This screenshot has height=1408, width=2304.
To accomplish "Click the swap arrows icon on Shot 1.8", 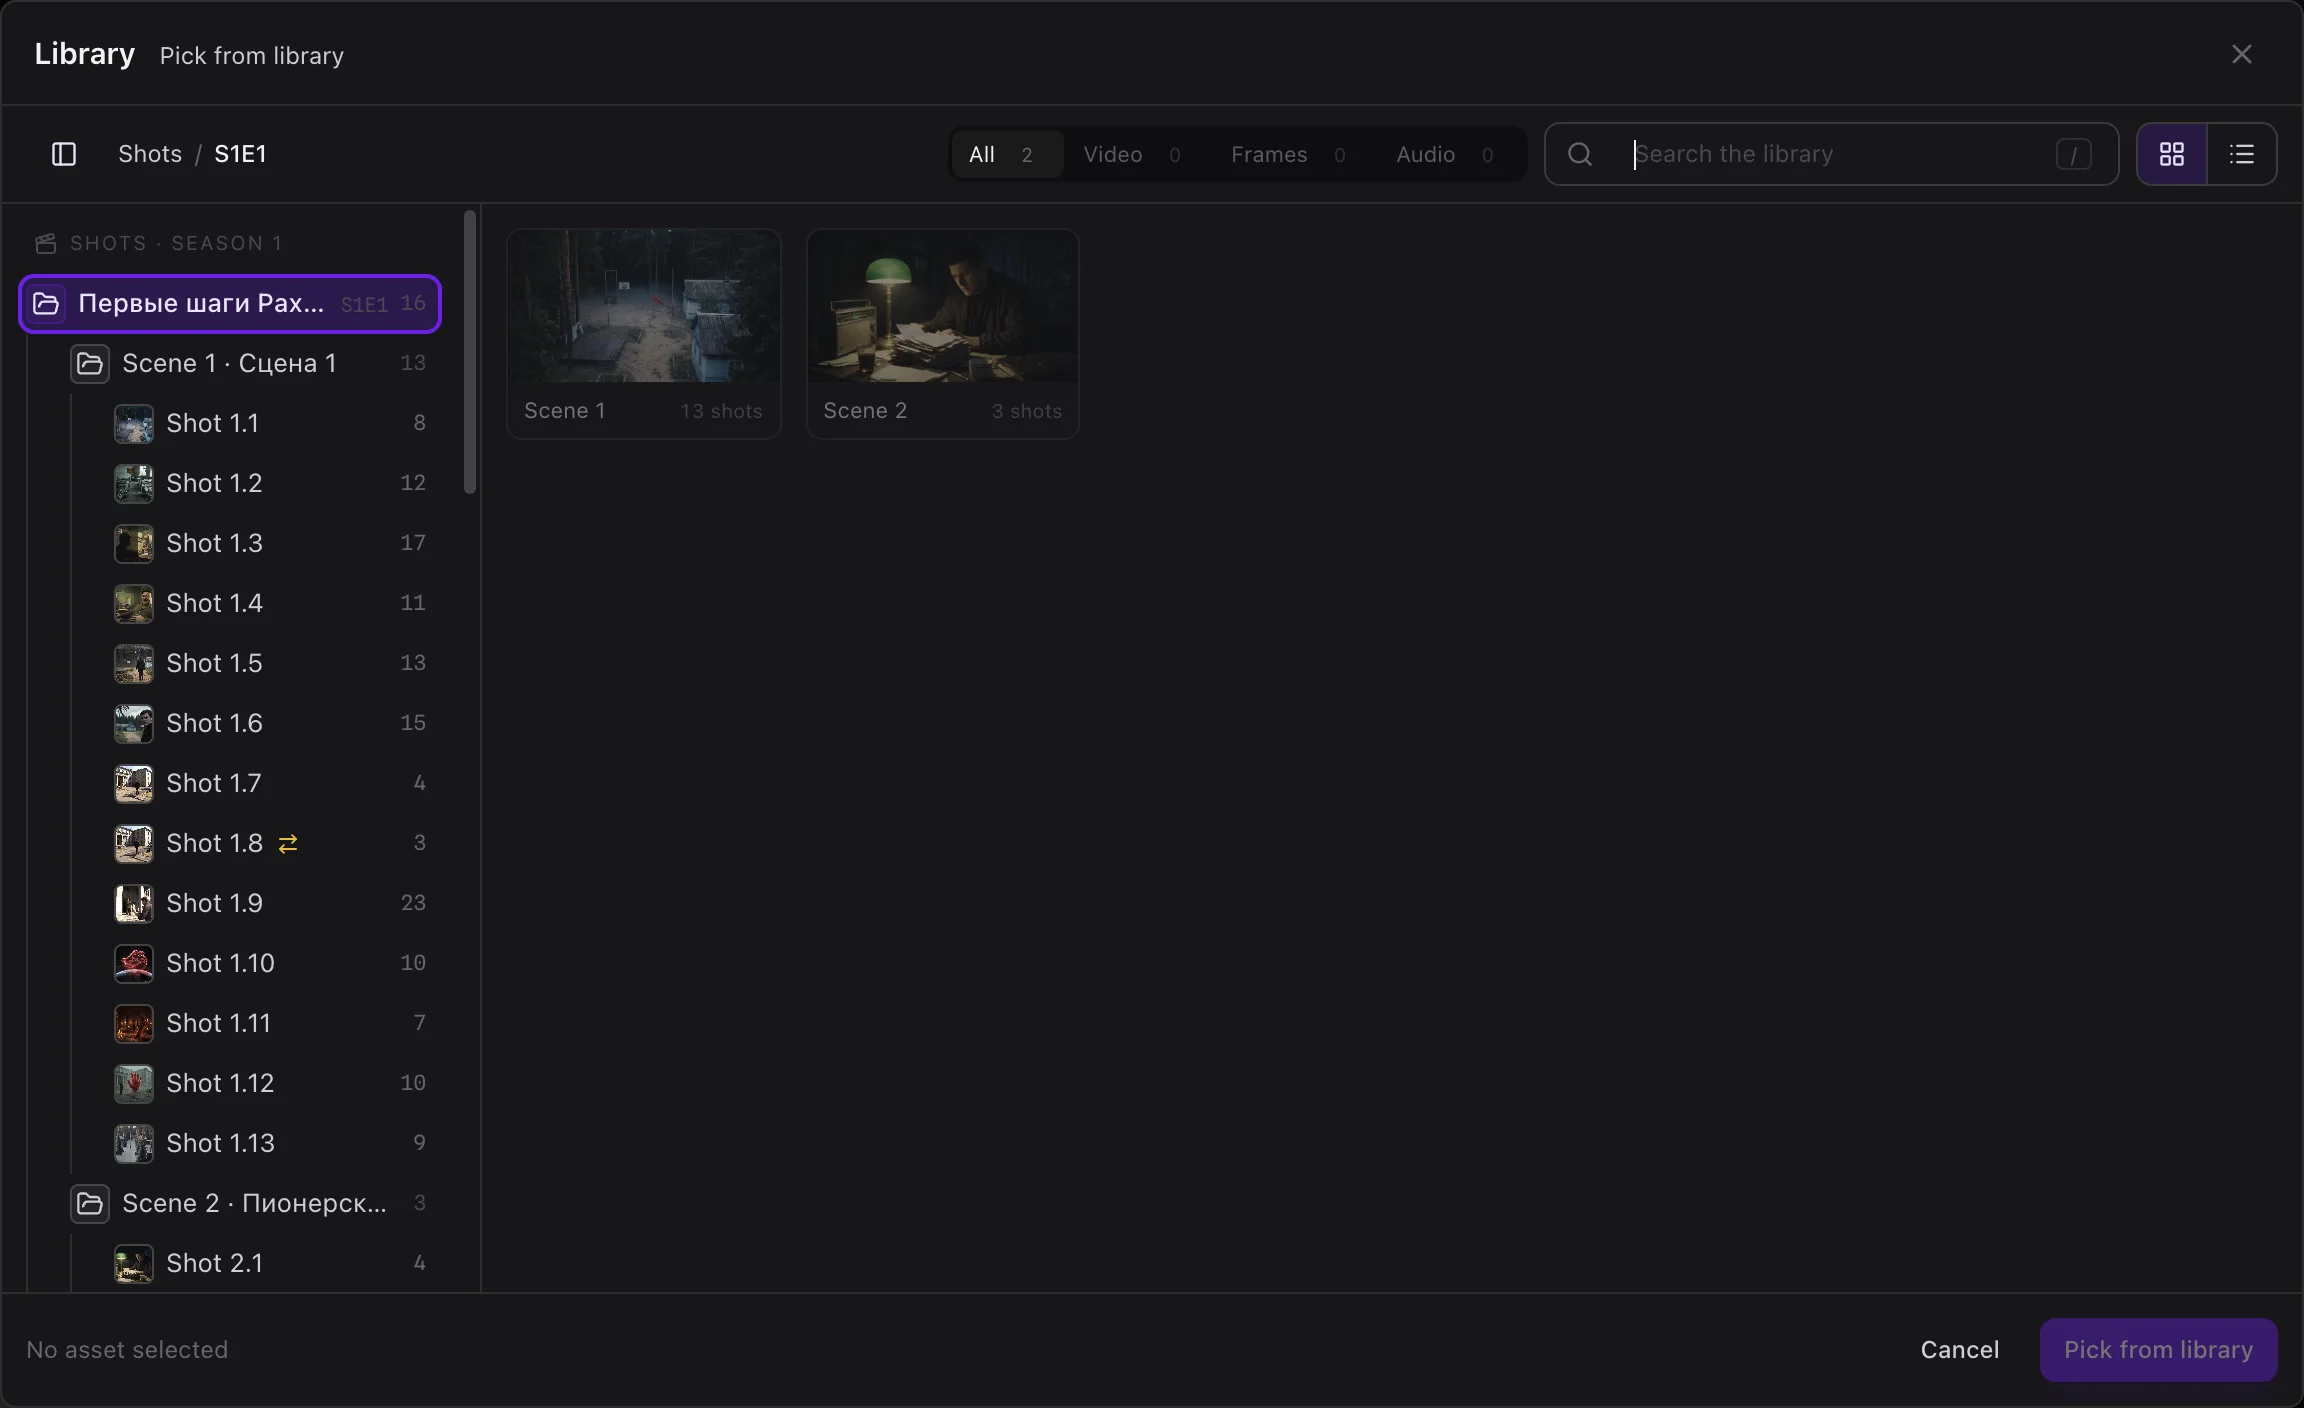I will 288,844.
